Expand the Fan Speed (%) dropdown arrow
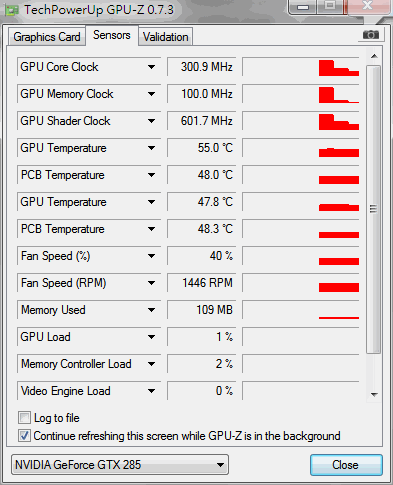Image resolution: width=393 pixels, height=485 pixels. pyautogui.click(x=151, y=256)
